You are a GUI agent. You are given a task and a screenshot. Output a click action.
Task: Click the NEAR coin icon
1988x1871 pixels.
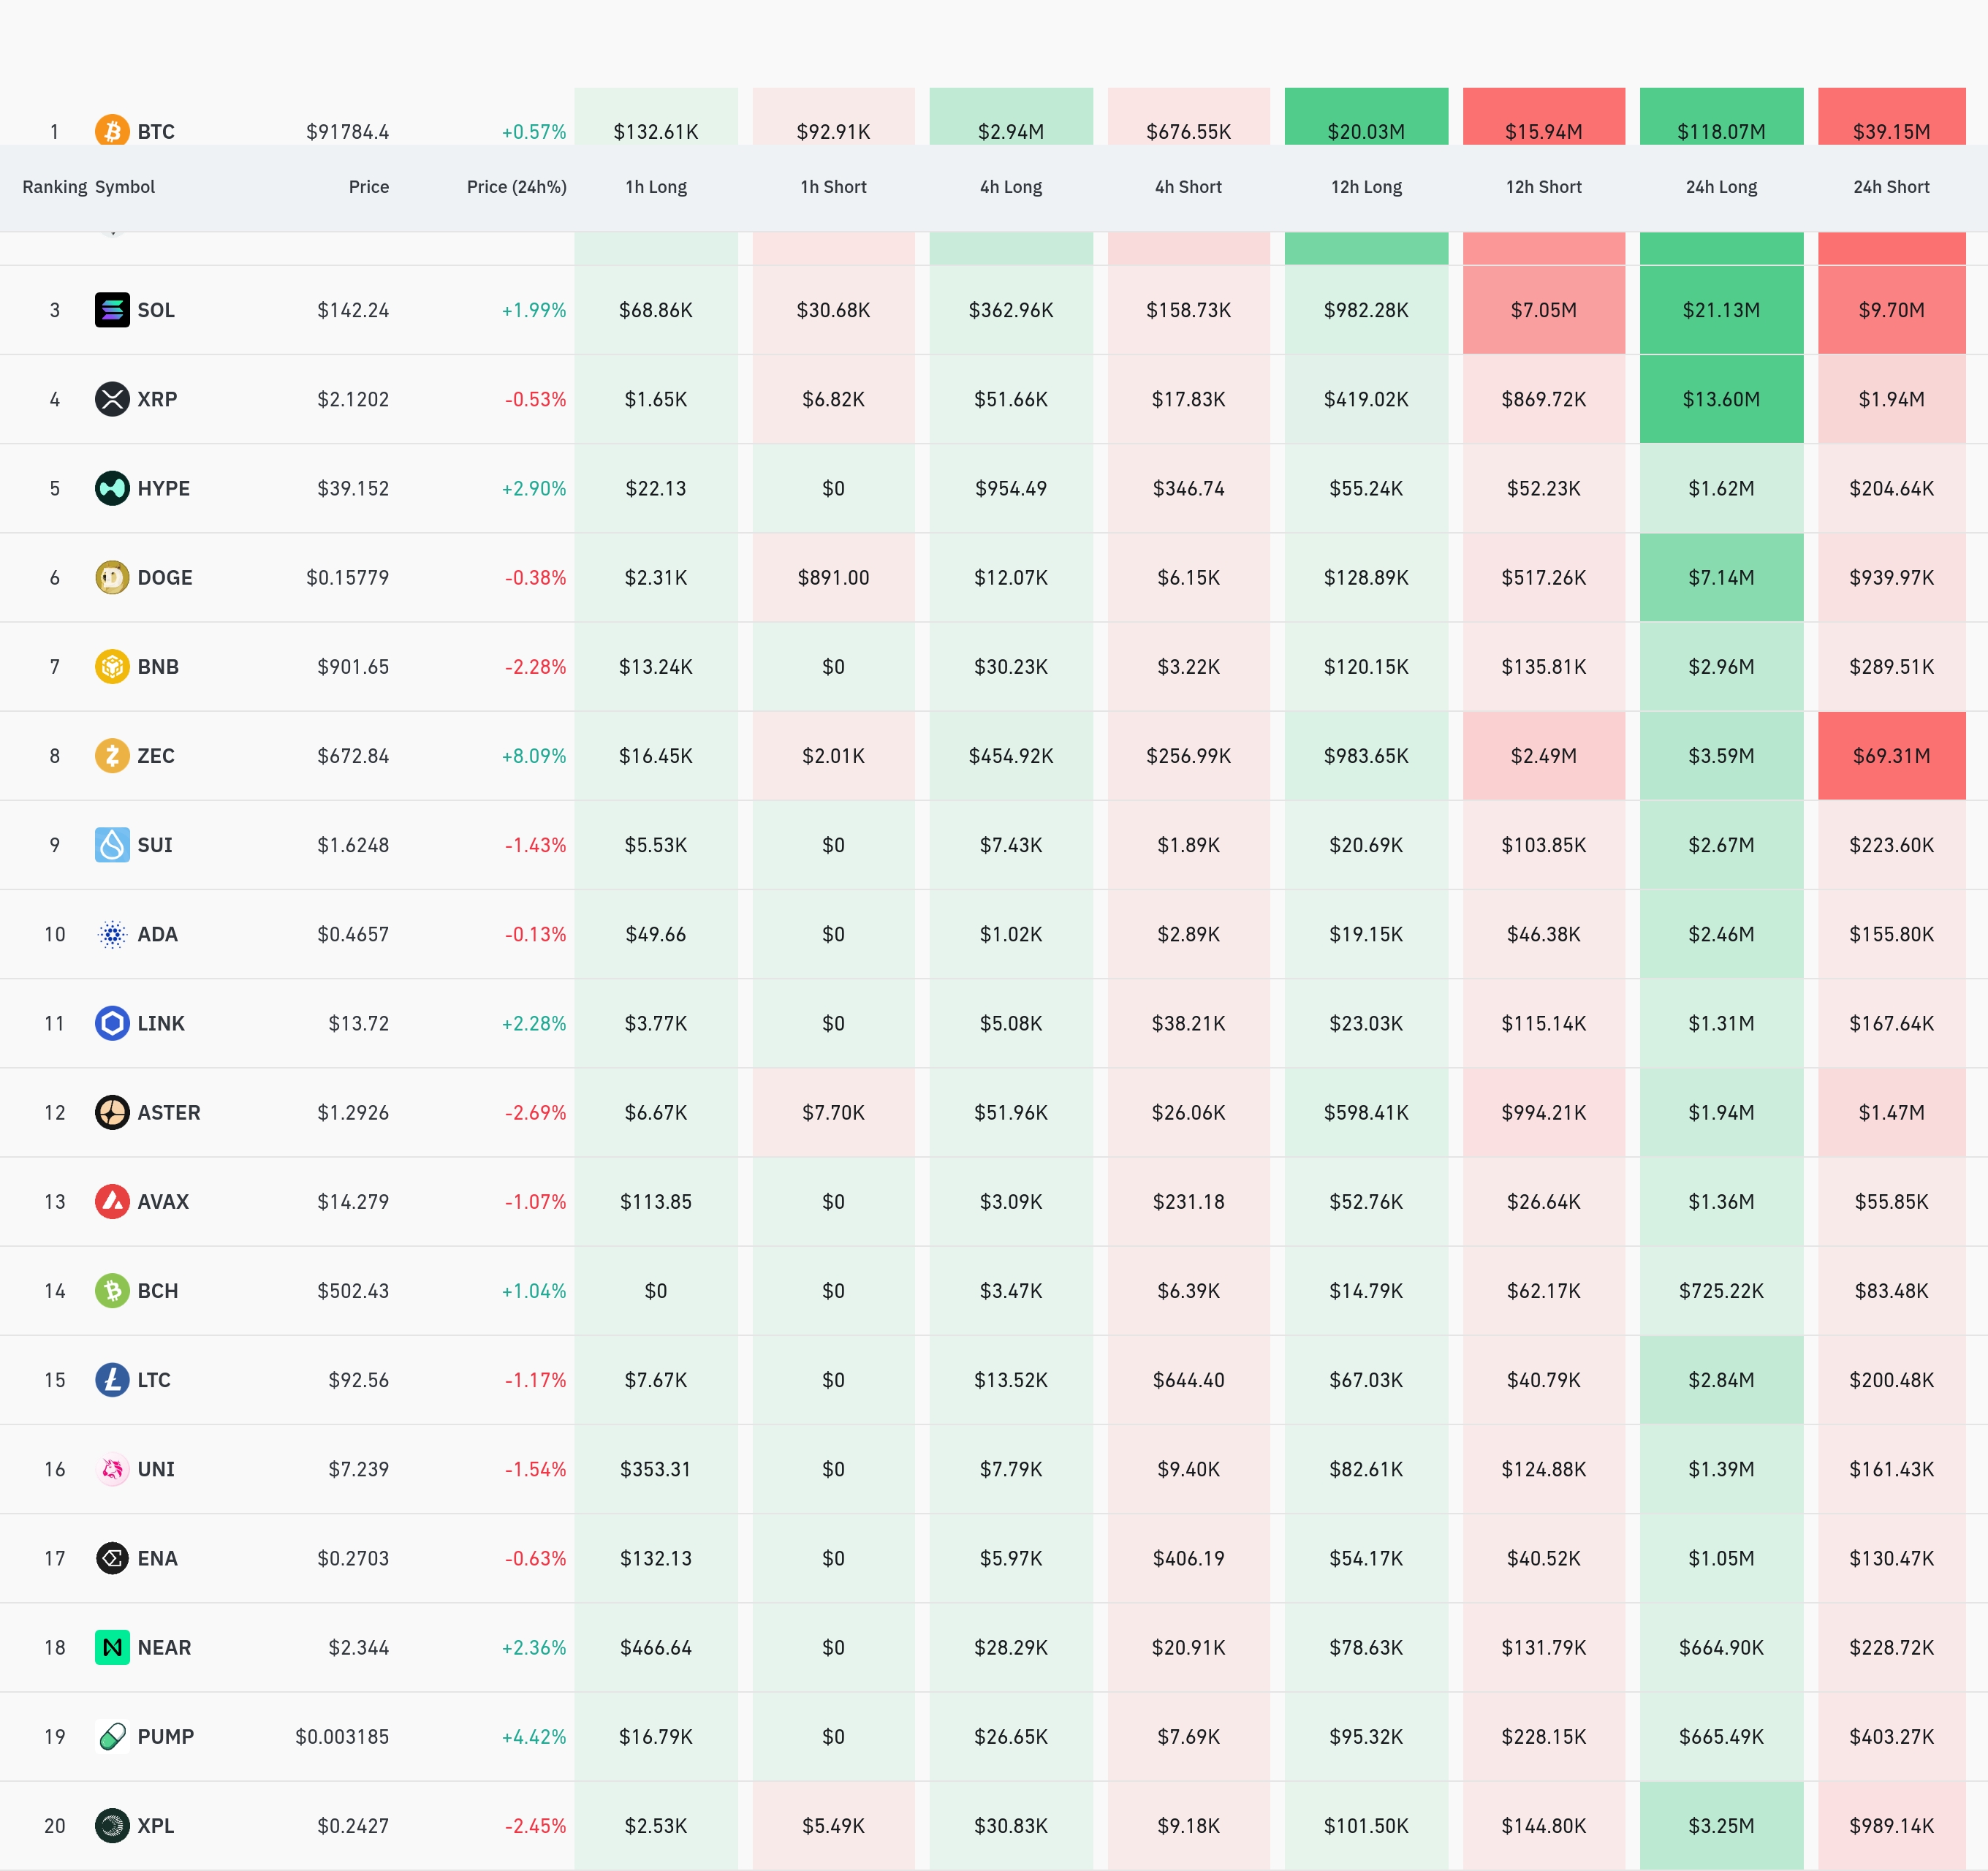tap(112, 1647)
